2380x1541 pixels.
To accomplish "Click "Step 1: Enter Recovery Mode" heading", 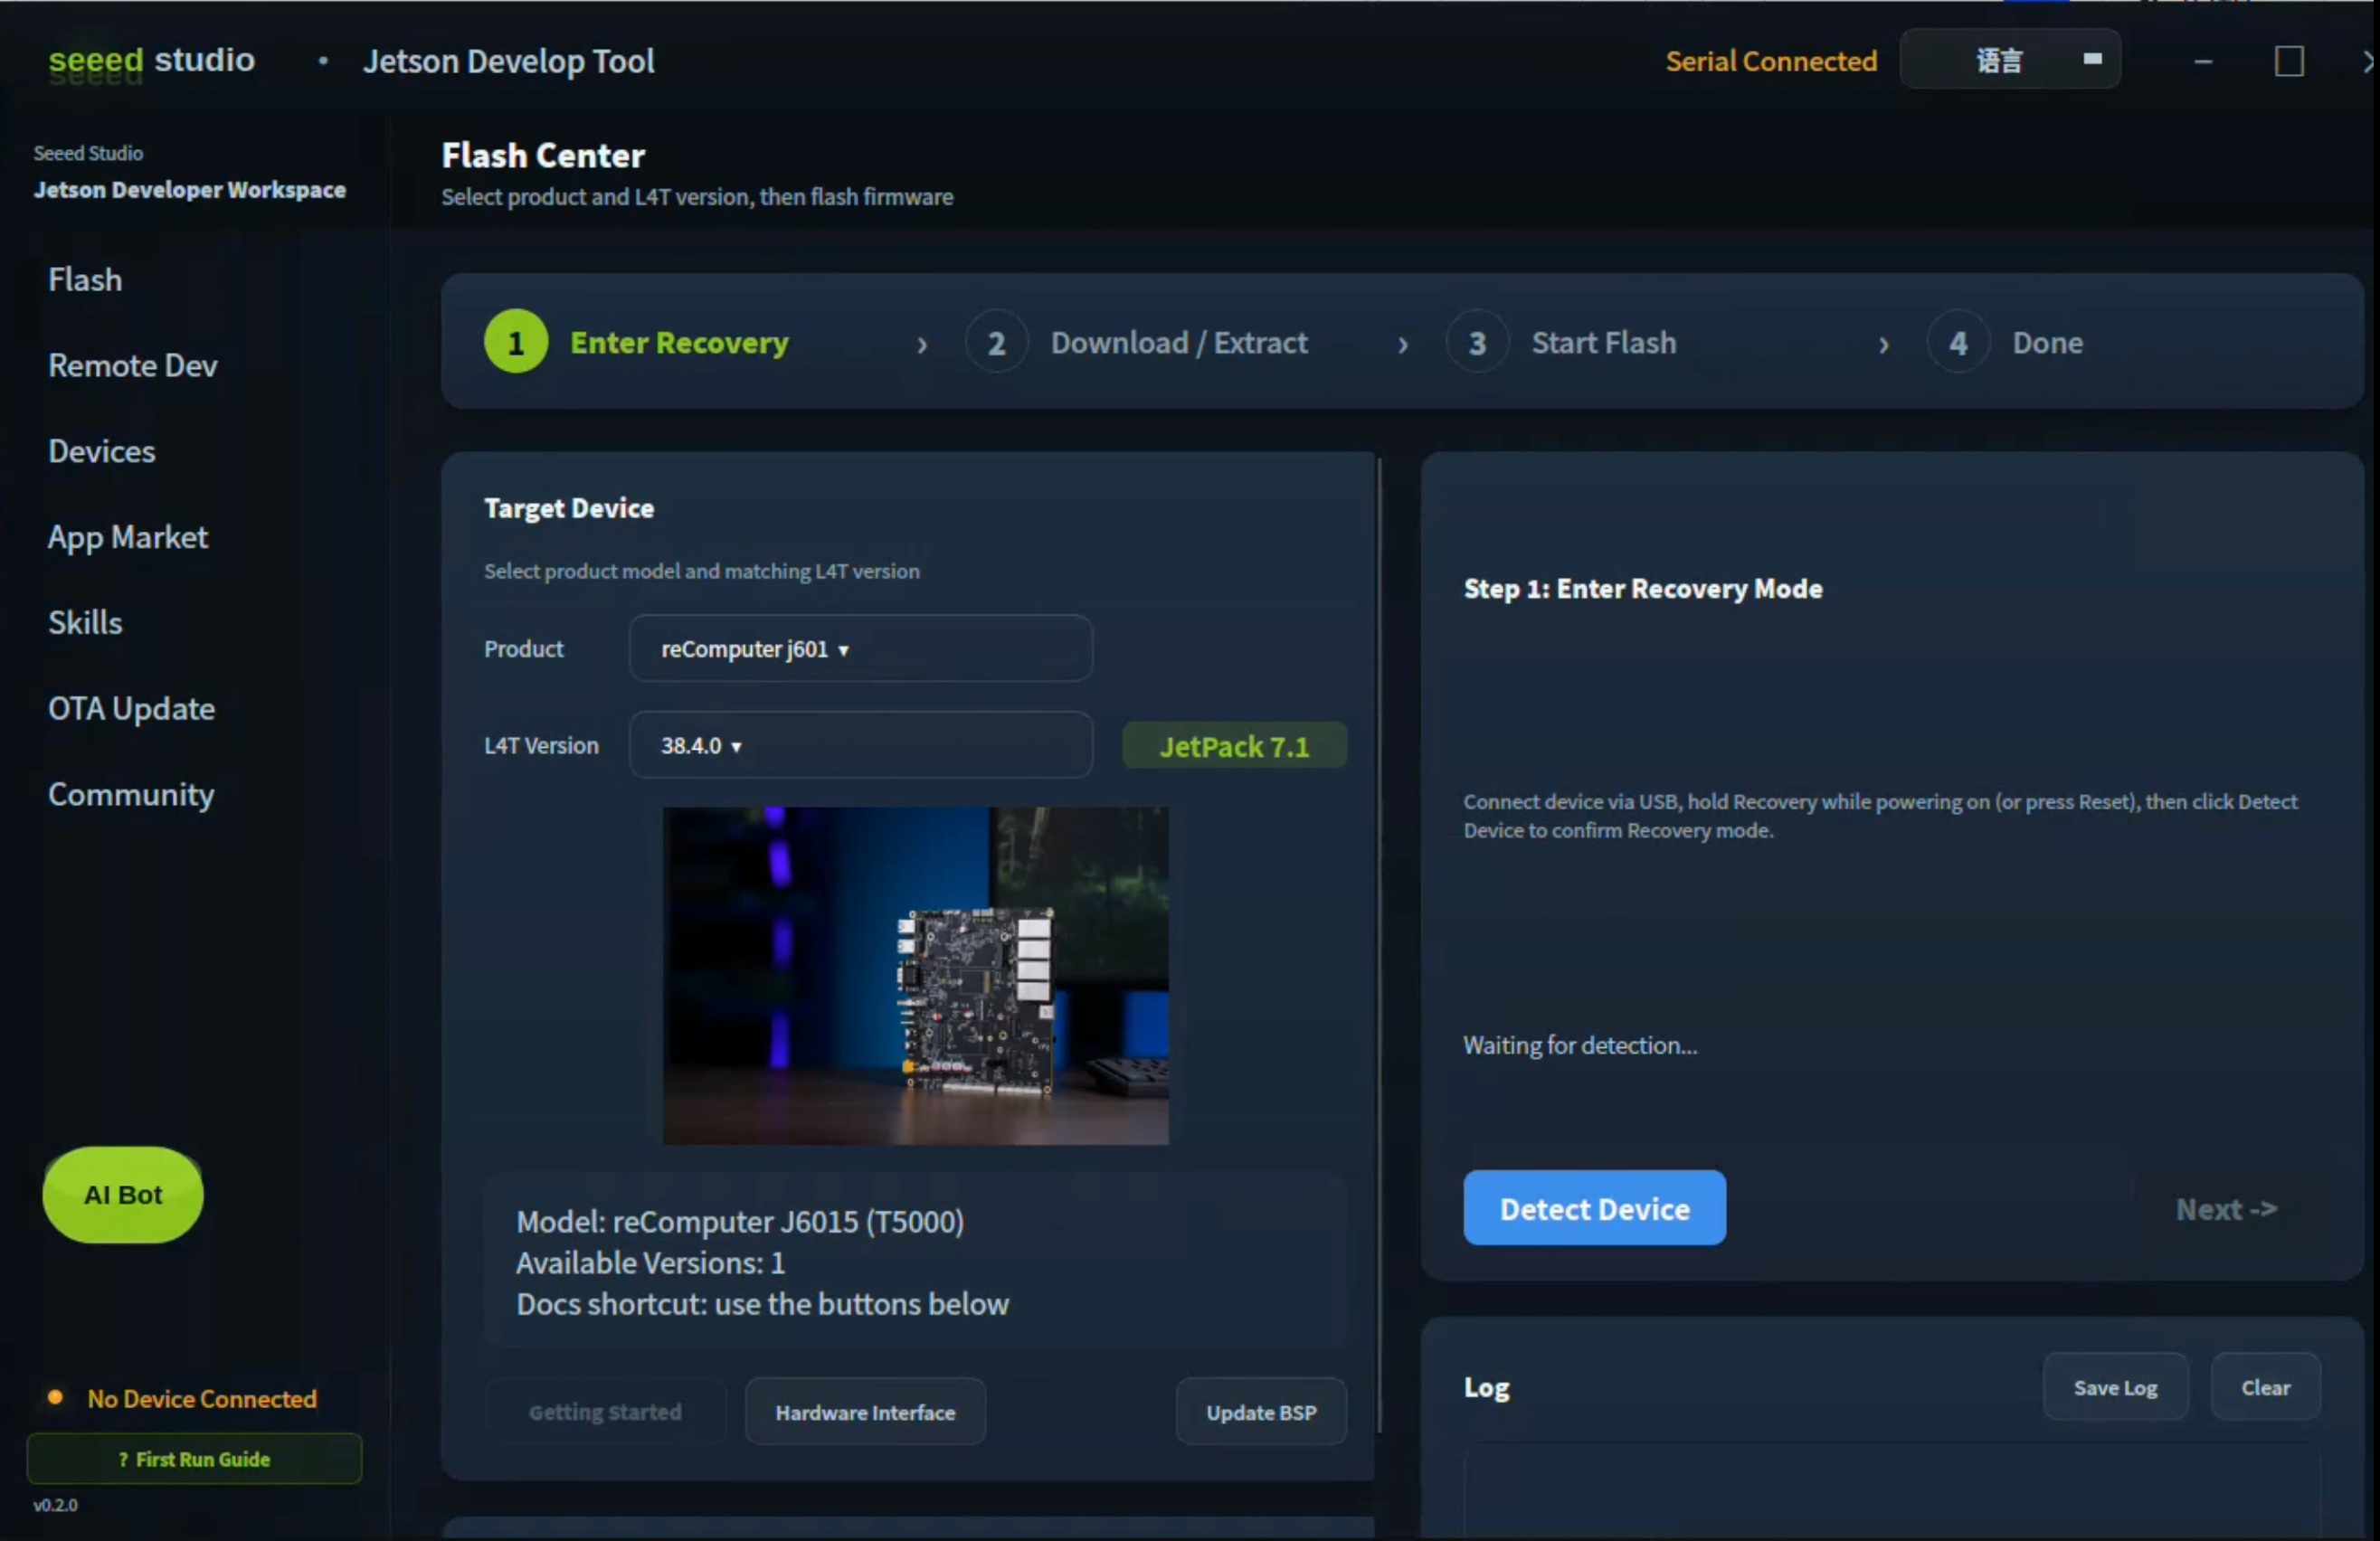I will [1643, 589].
